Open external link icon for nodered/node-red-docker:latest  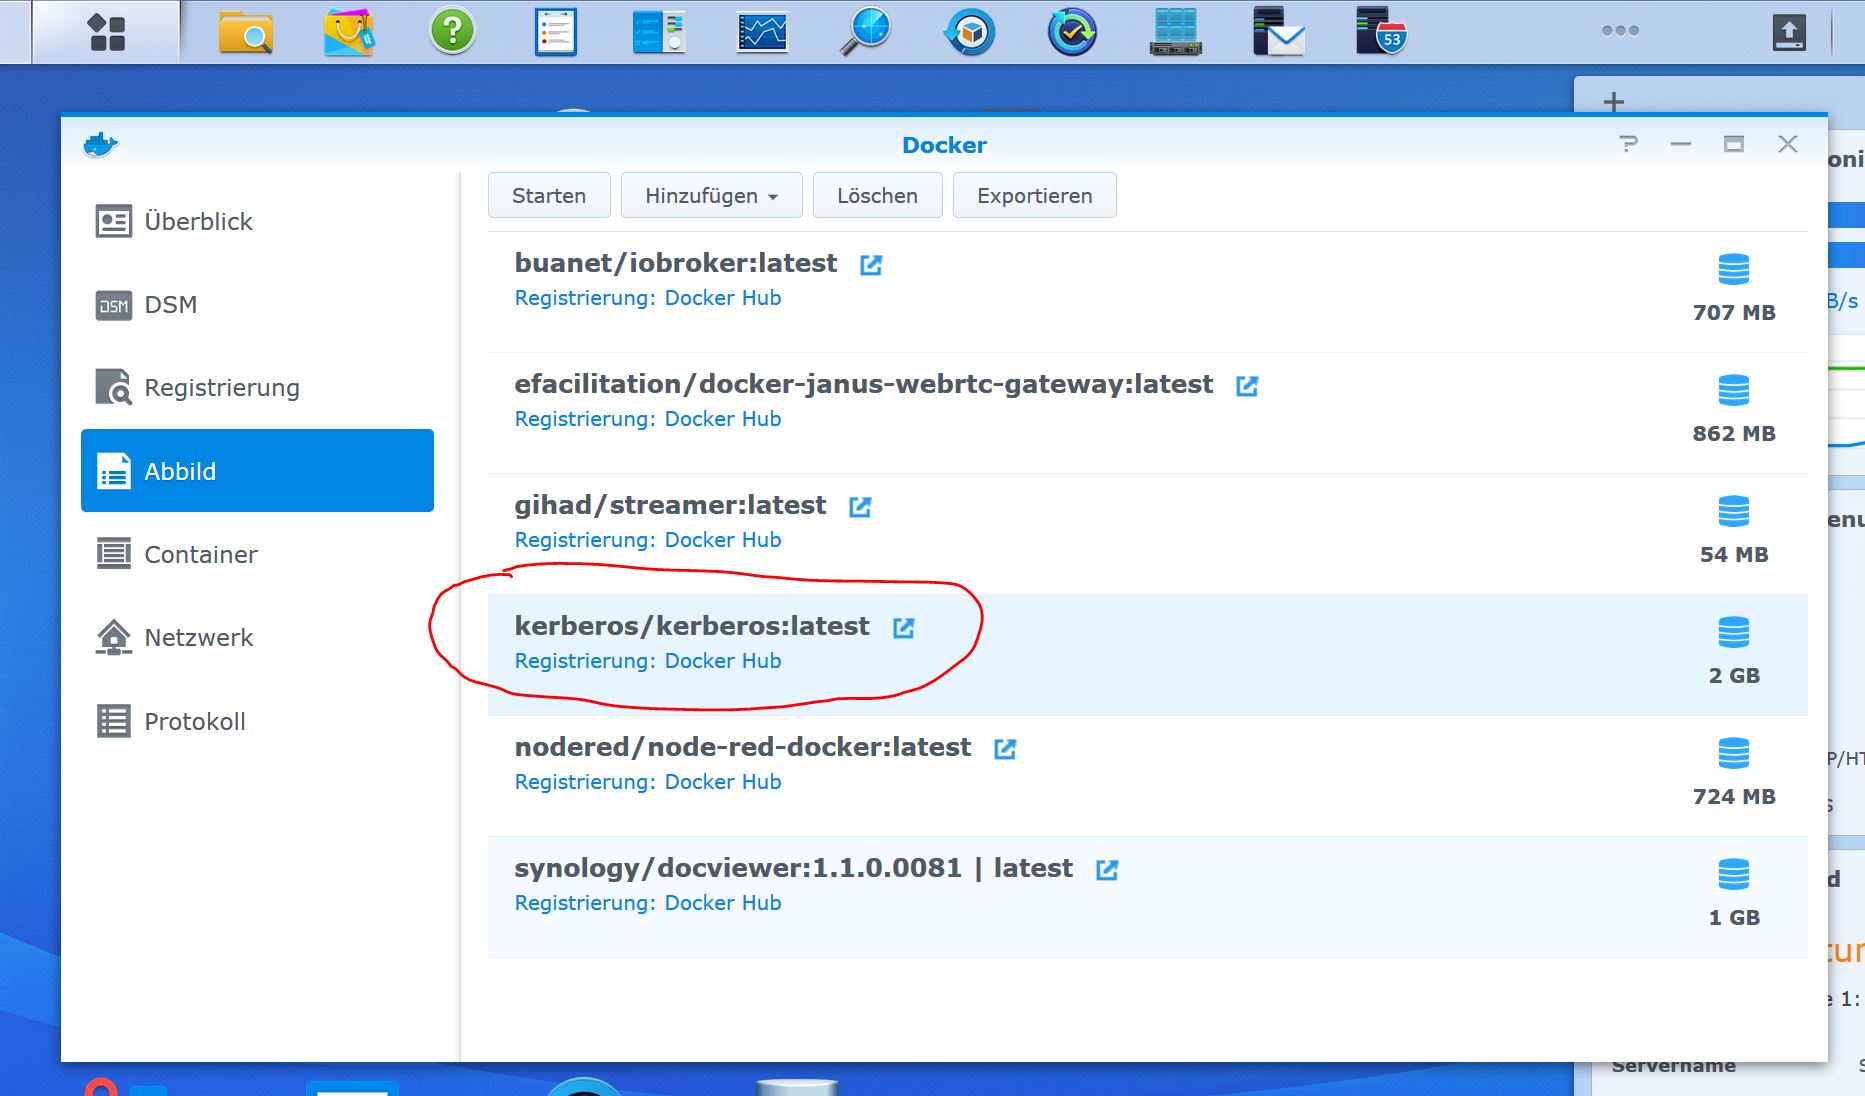click(x=1005, y=749)
